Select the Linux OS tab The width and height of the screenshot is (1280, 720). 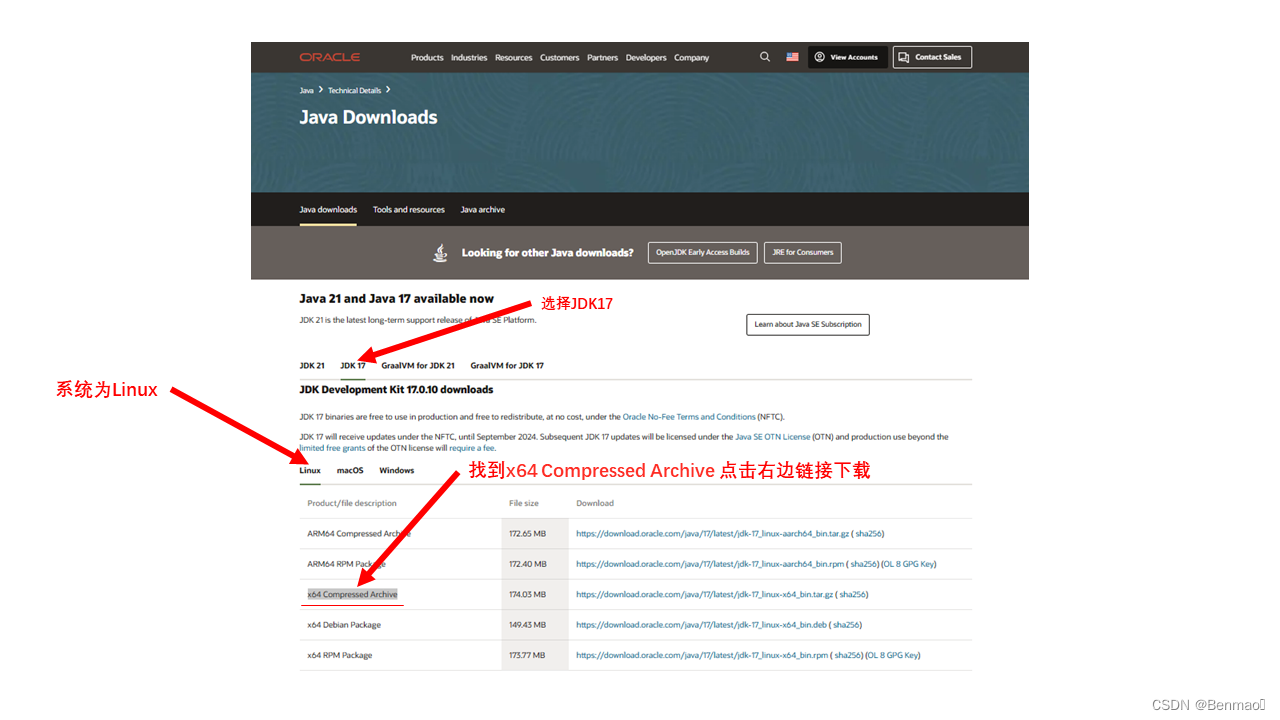(310, 471)
